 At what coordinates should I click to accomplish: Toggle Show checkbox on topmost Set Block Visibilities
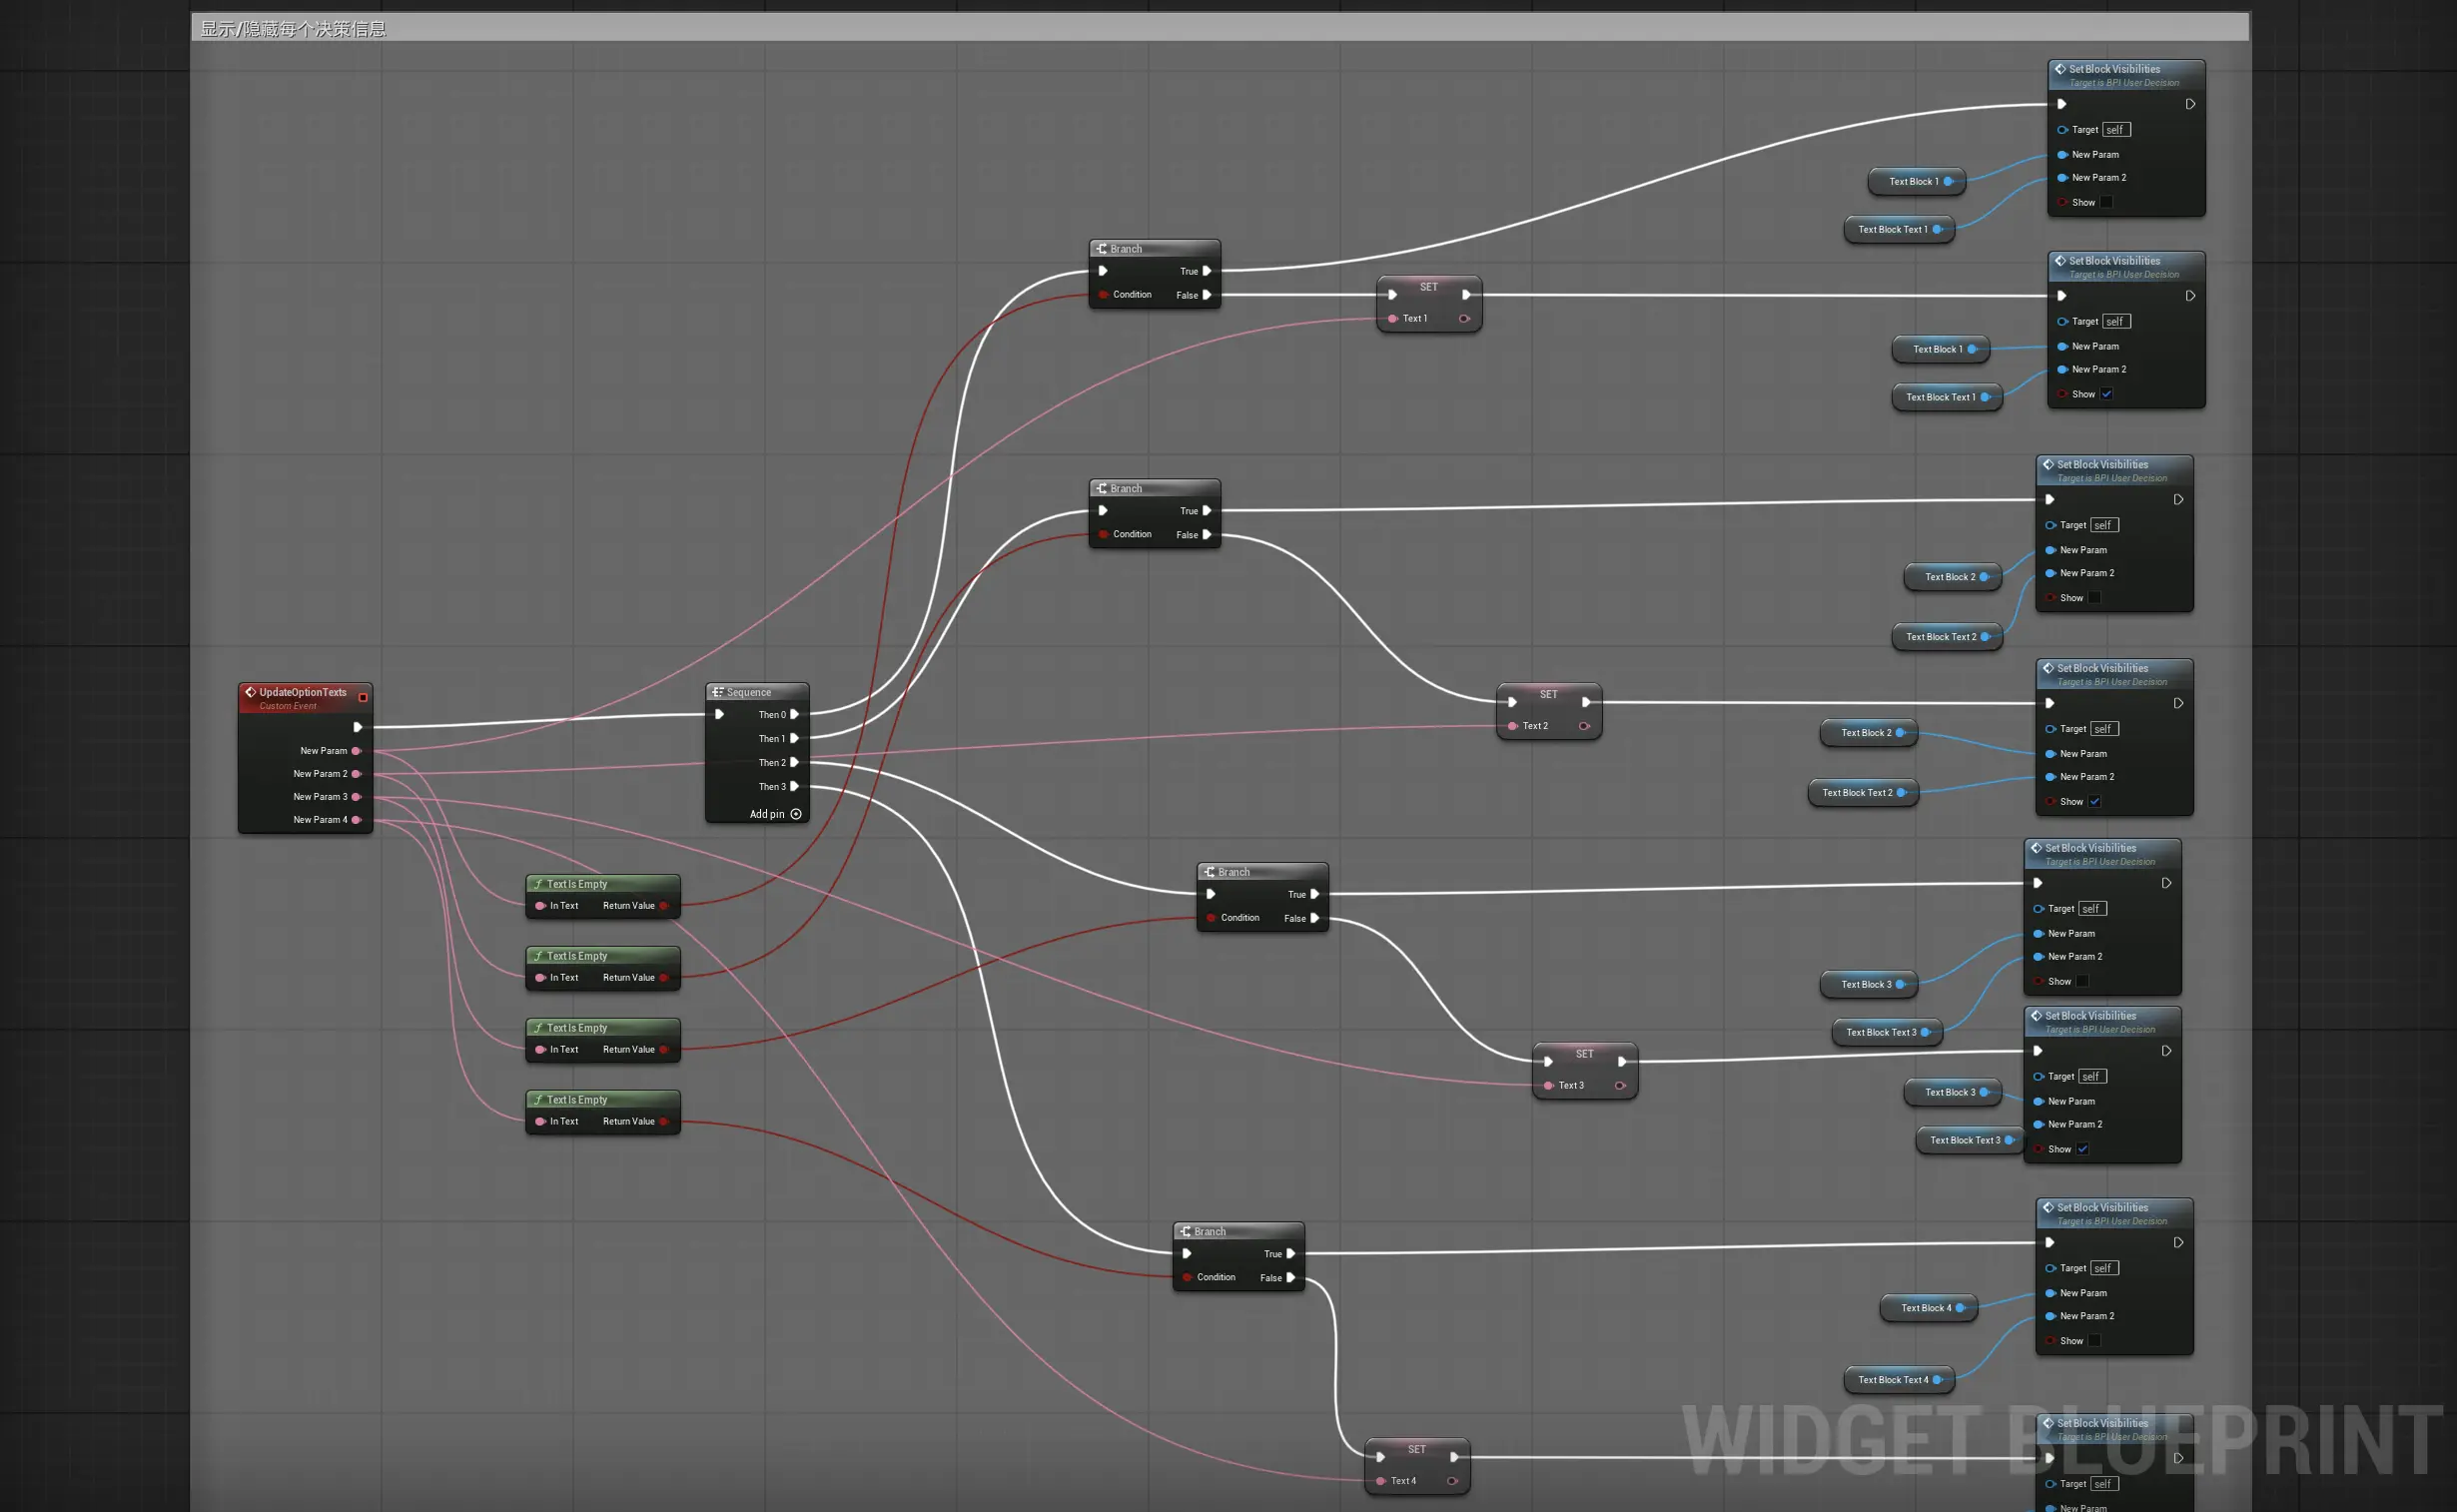click(x=2106, y=202)
